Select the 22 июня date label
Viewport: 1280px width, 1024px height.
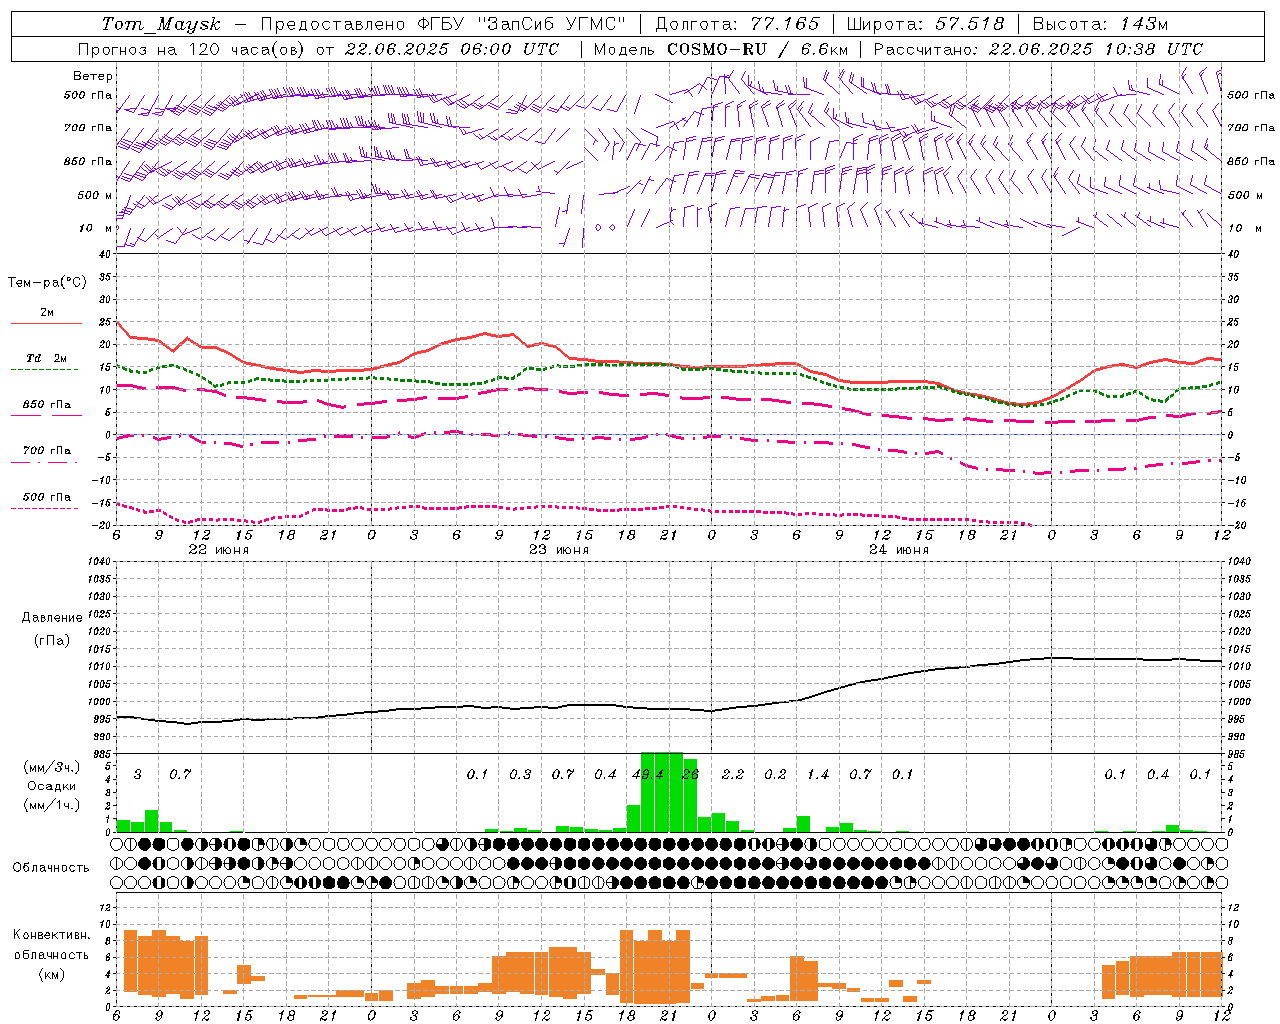pos(219,550)
